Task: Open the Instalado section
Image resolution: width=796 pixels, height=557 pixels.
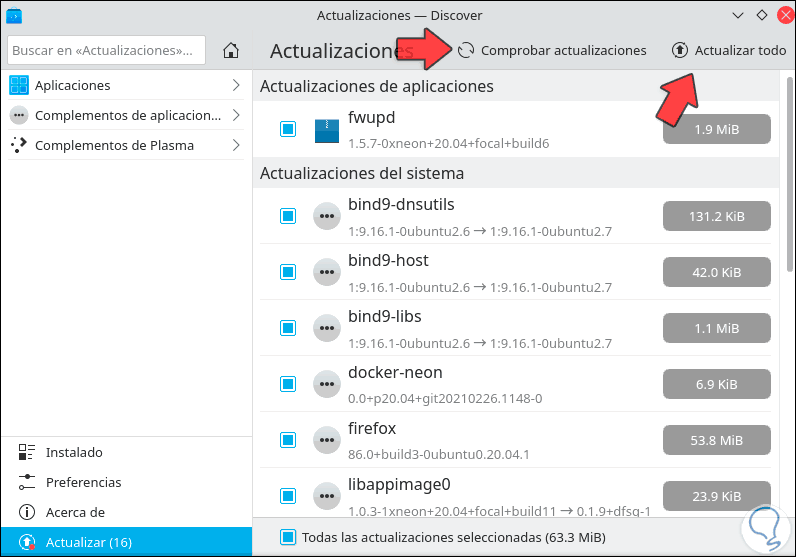Action: tap(126, 452)
